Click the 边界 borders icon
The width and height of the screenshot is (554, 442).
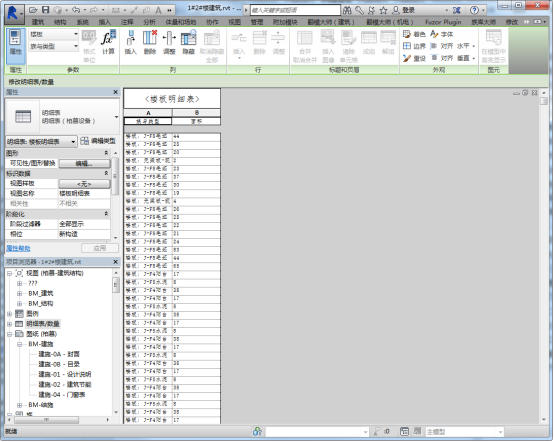tap(414, 46)
